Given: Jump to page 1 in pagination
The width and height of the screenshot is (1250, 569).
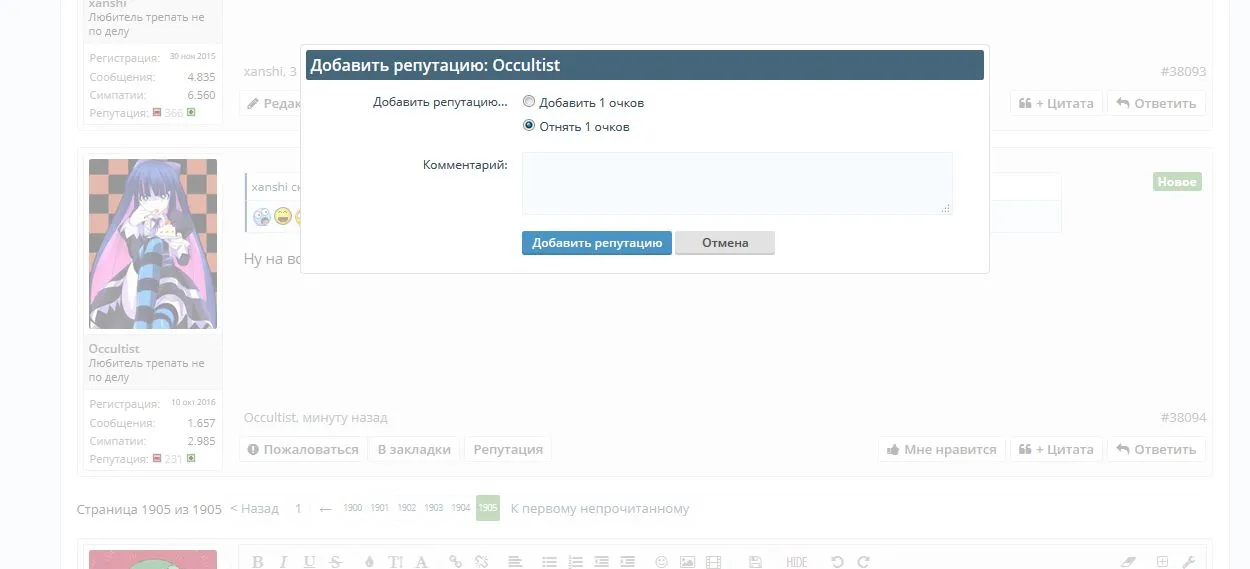Looking at the screenshot, I should tap(298, 509).
